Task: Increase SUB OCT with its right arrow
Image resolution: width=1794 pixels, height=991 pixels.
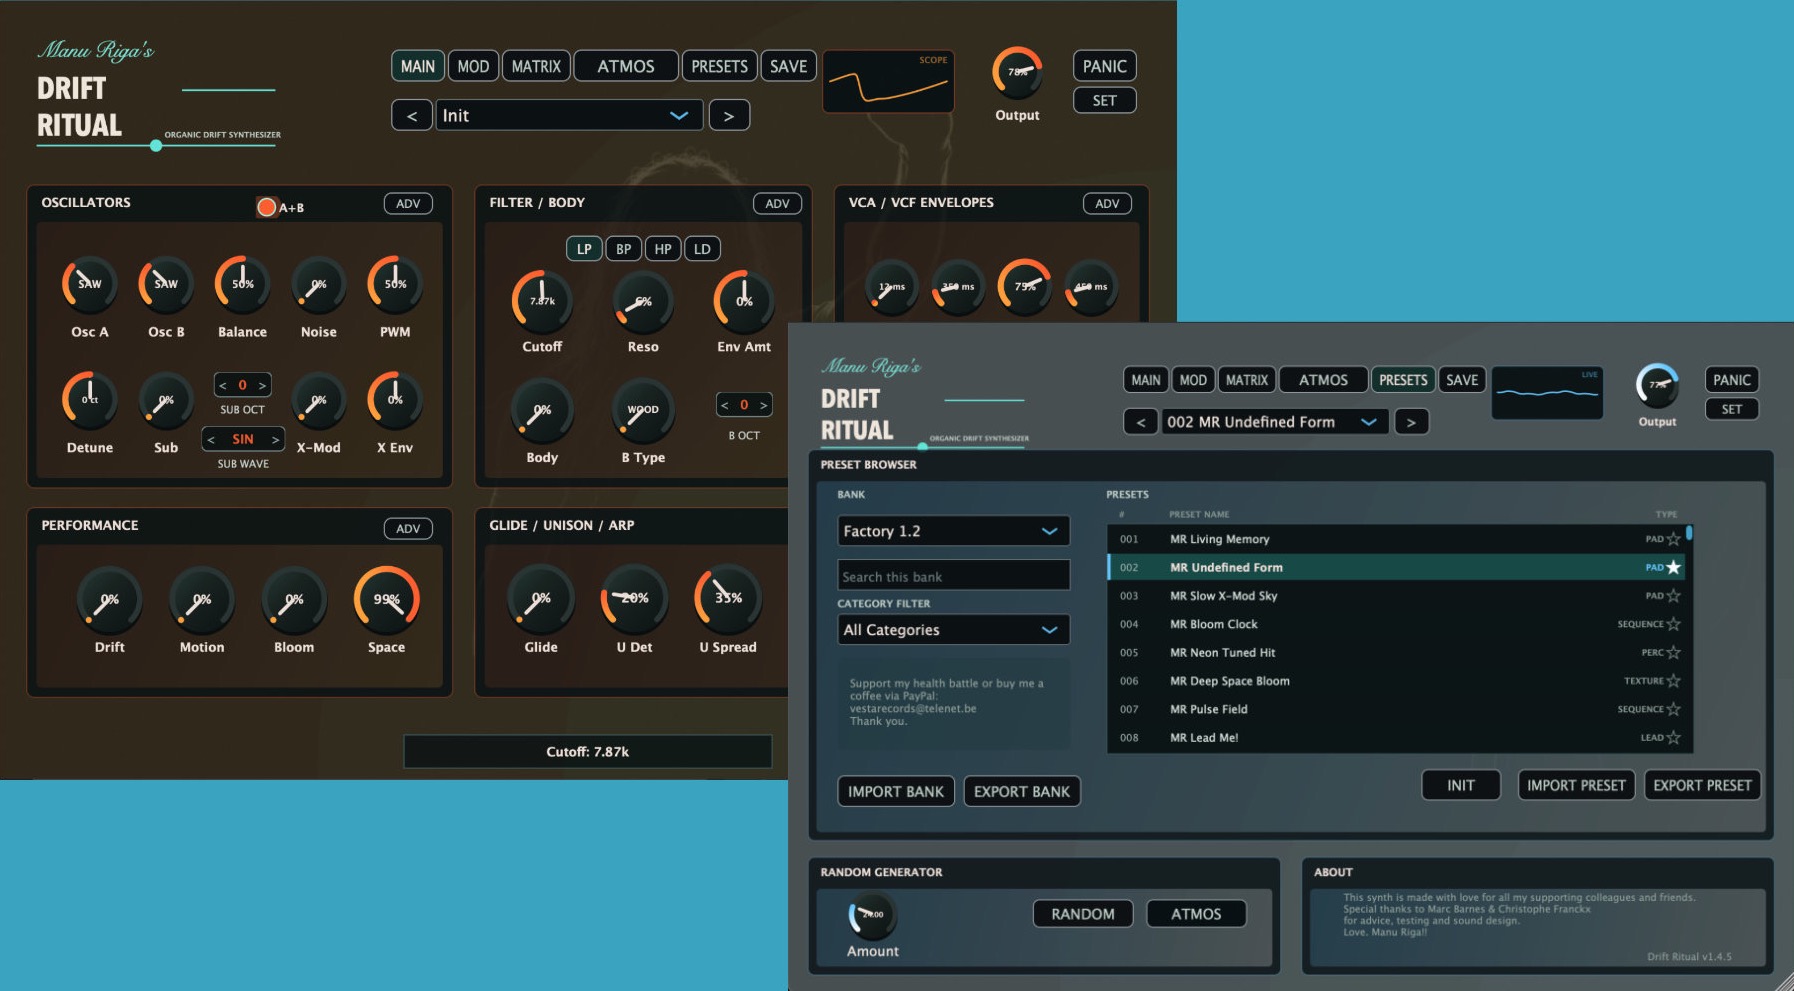Action: [262, 385]
